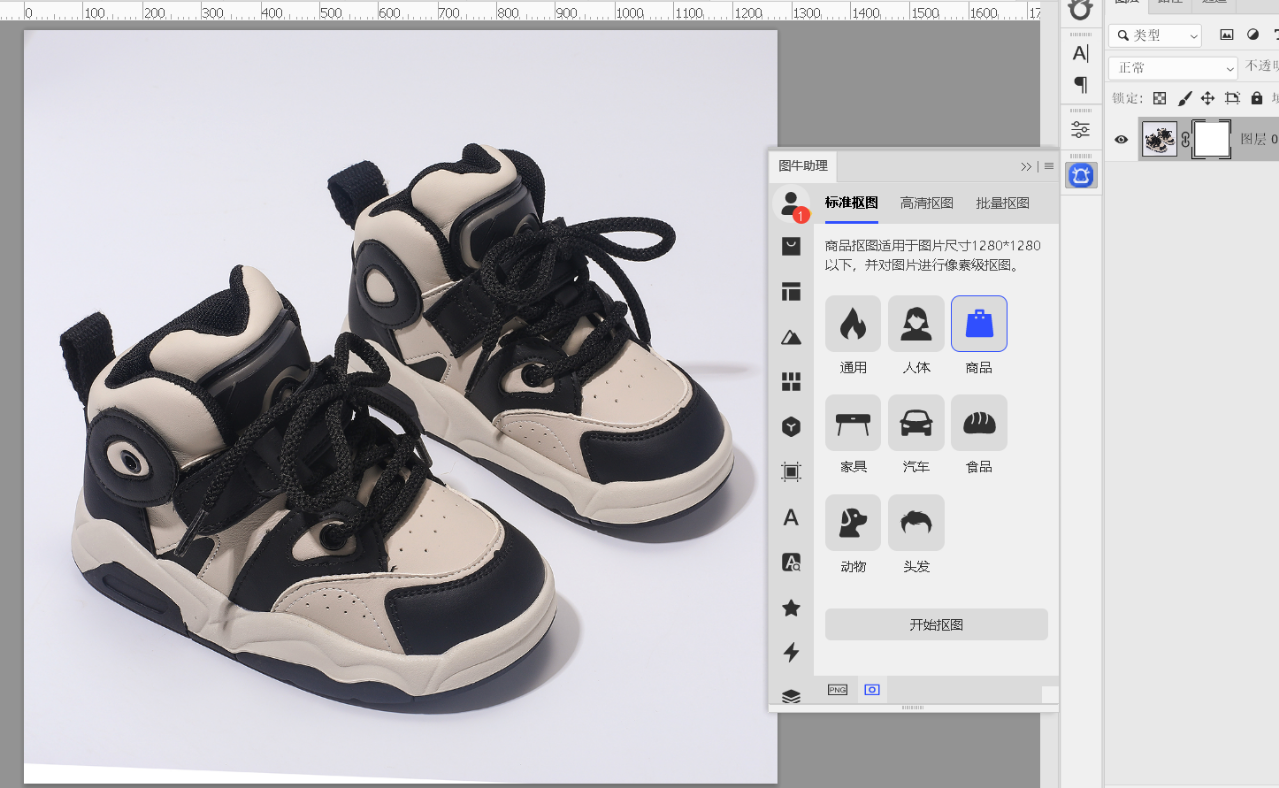Select the 食品 bread cutout category
Viewport: 1279px width, 788px height.
[979, 422]
